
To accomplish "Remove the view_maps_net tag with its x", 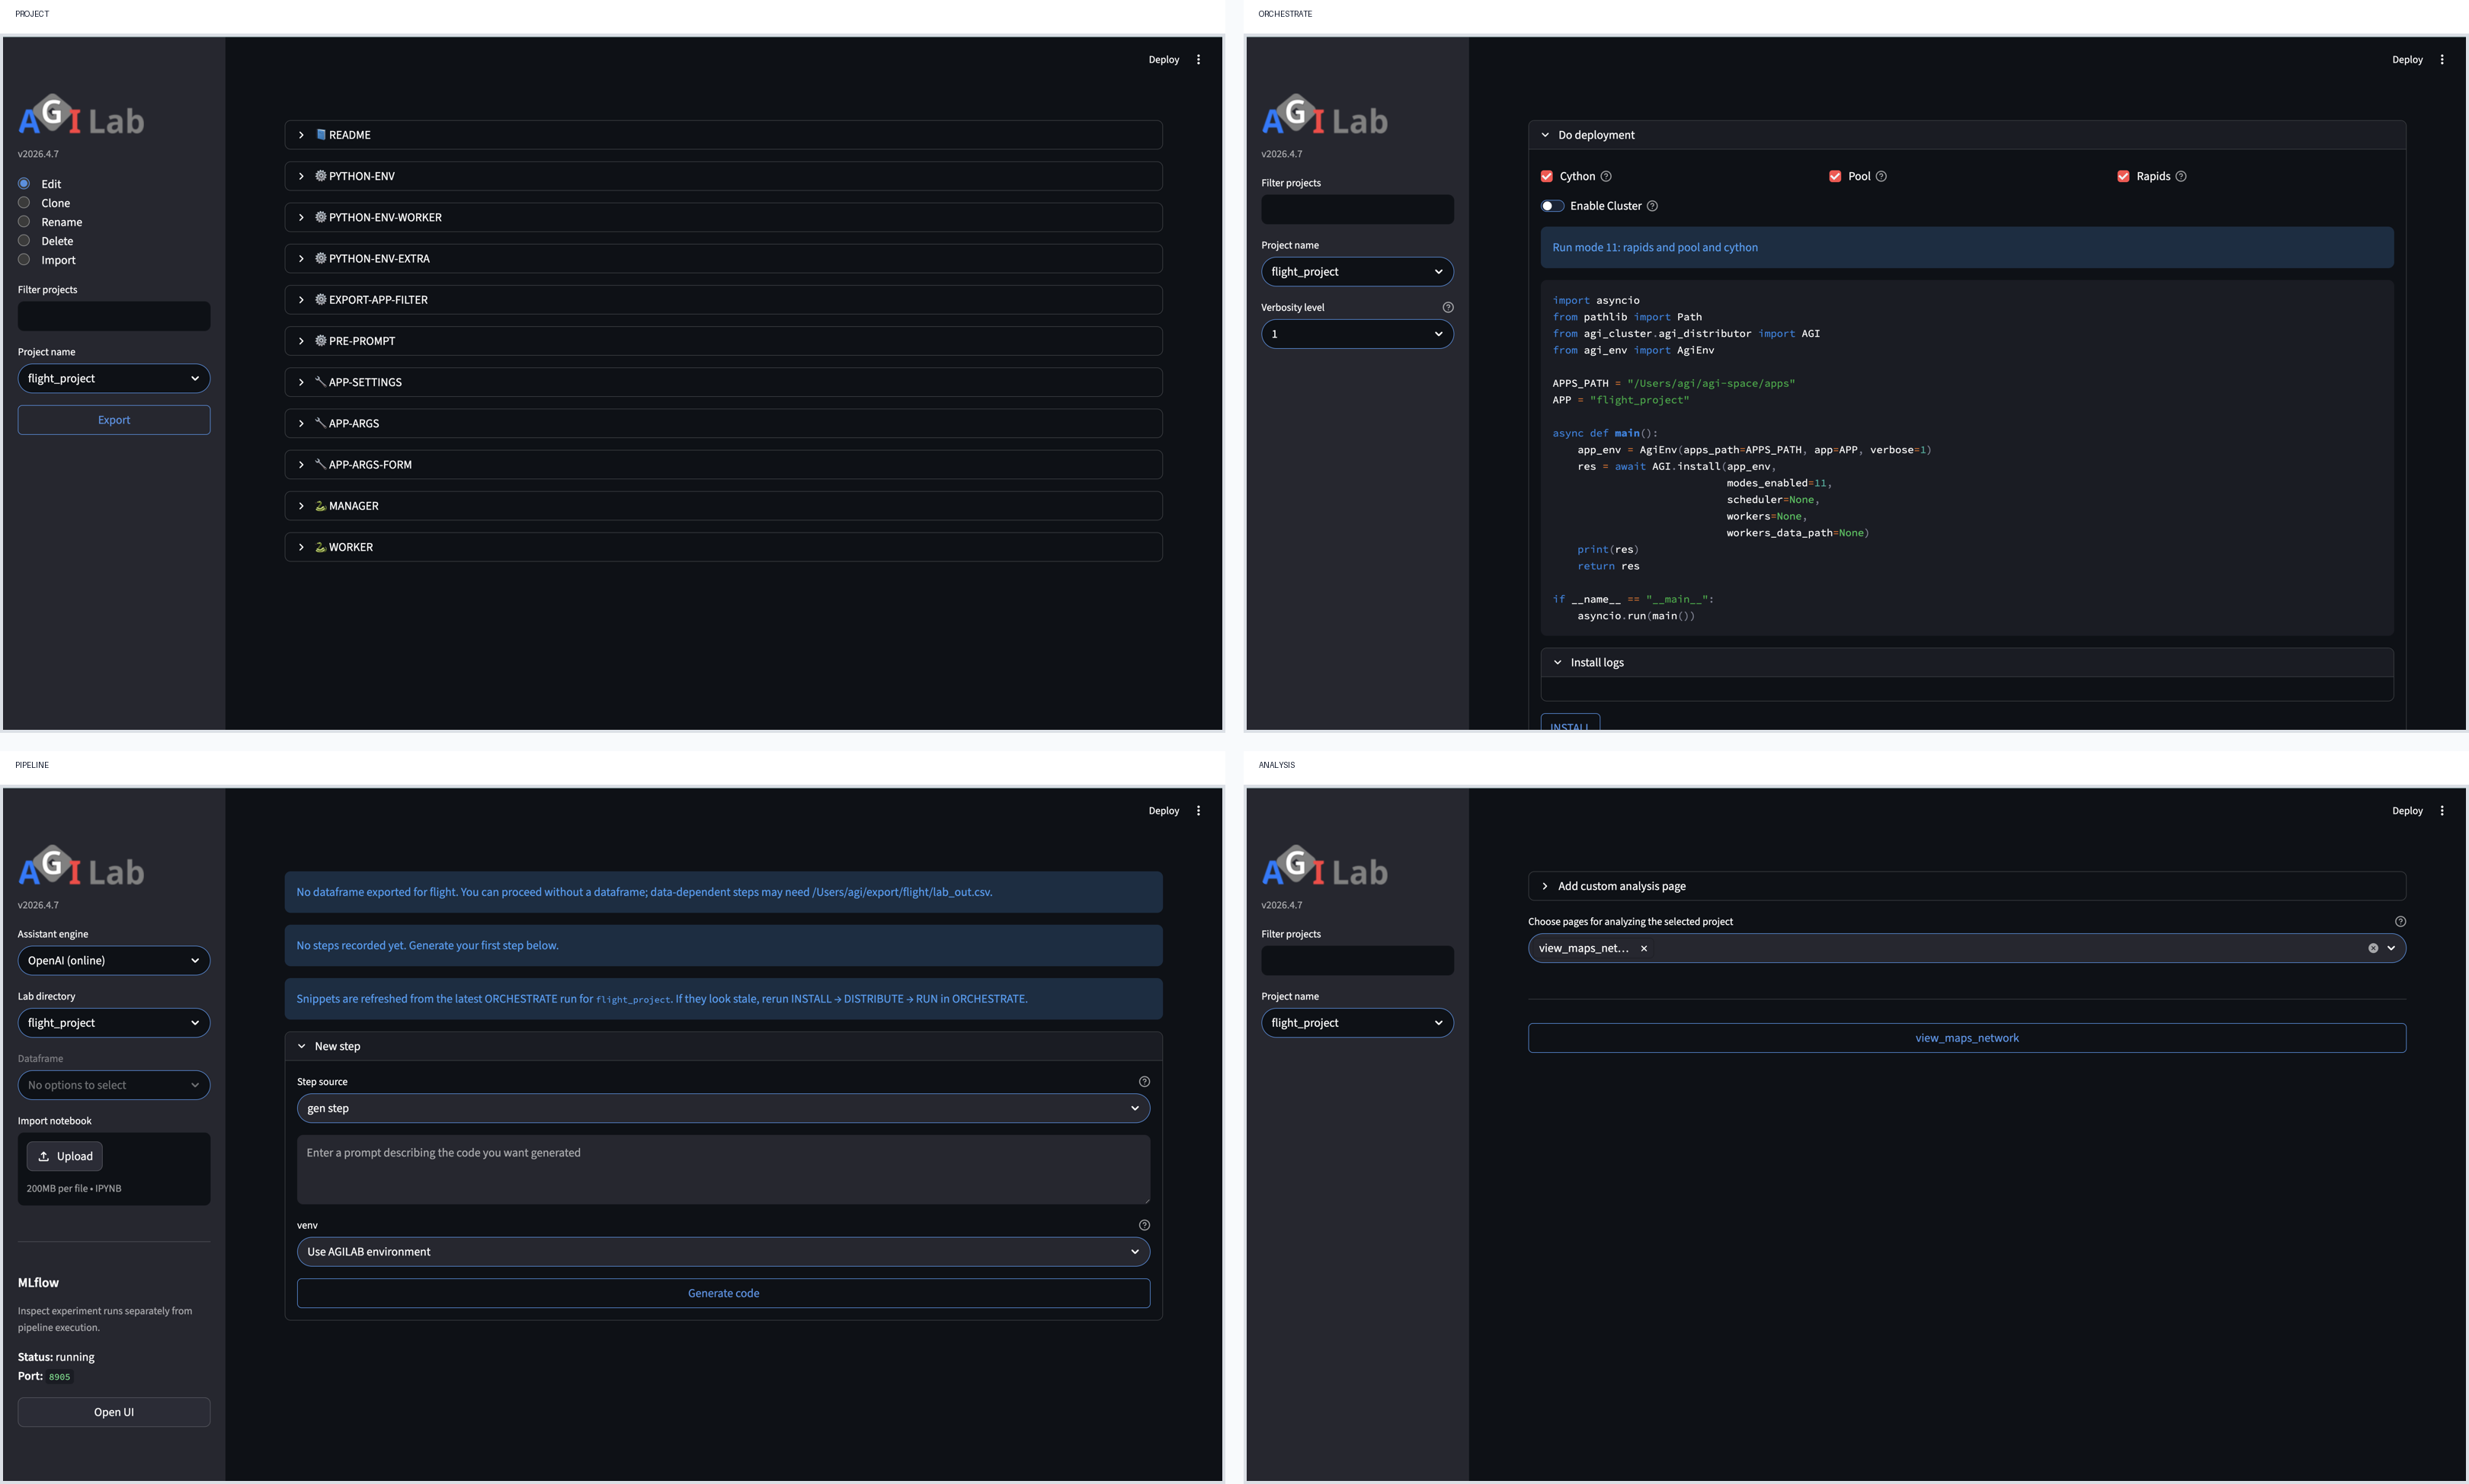I will pyautogui.click(x=1645, y=948).
